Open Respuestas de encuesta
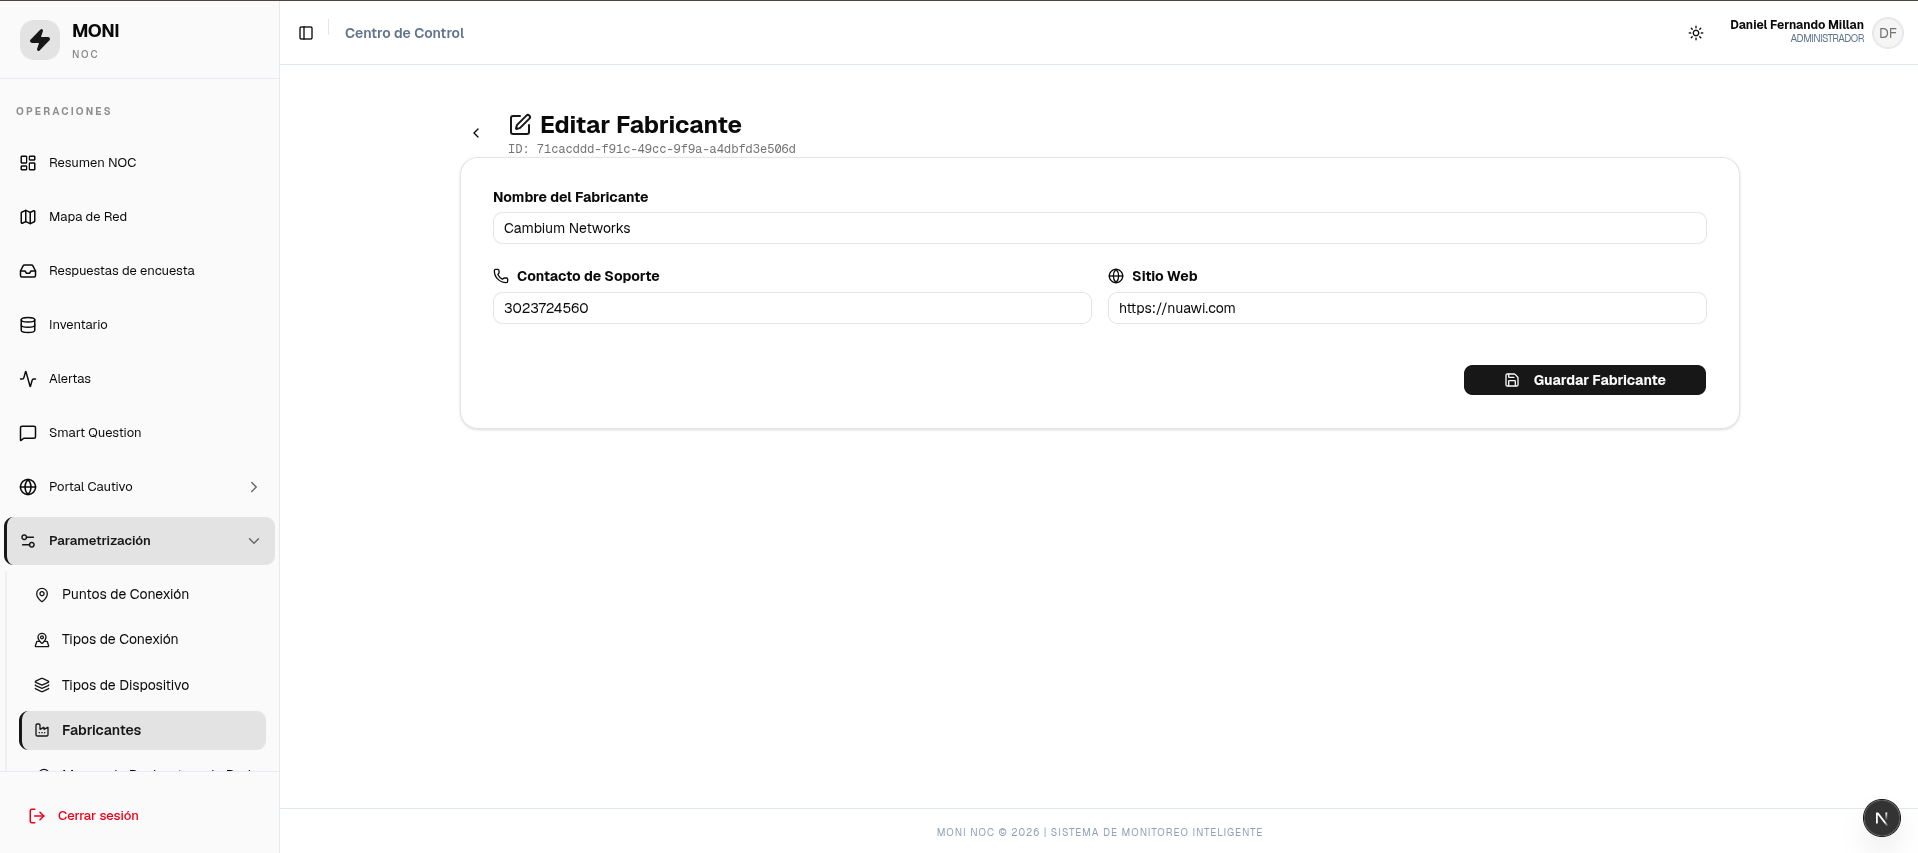1918x853 pixels. point(140,271)
